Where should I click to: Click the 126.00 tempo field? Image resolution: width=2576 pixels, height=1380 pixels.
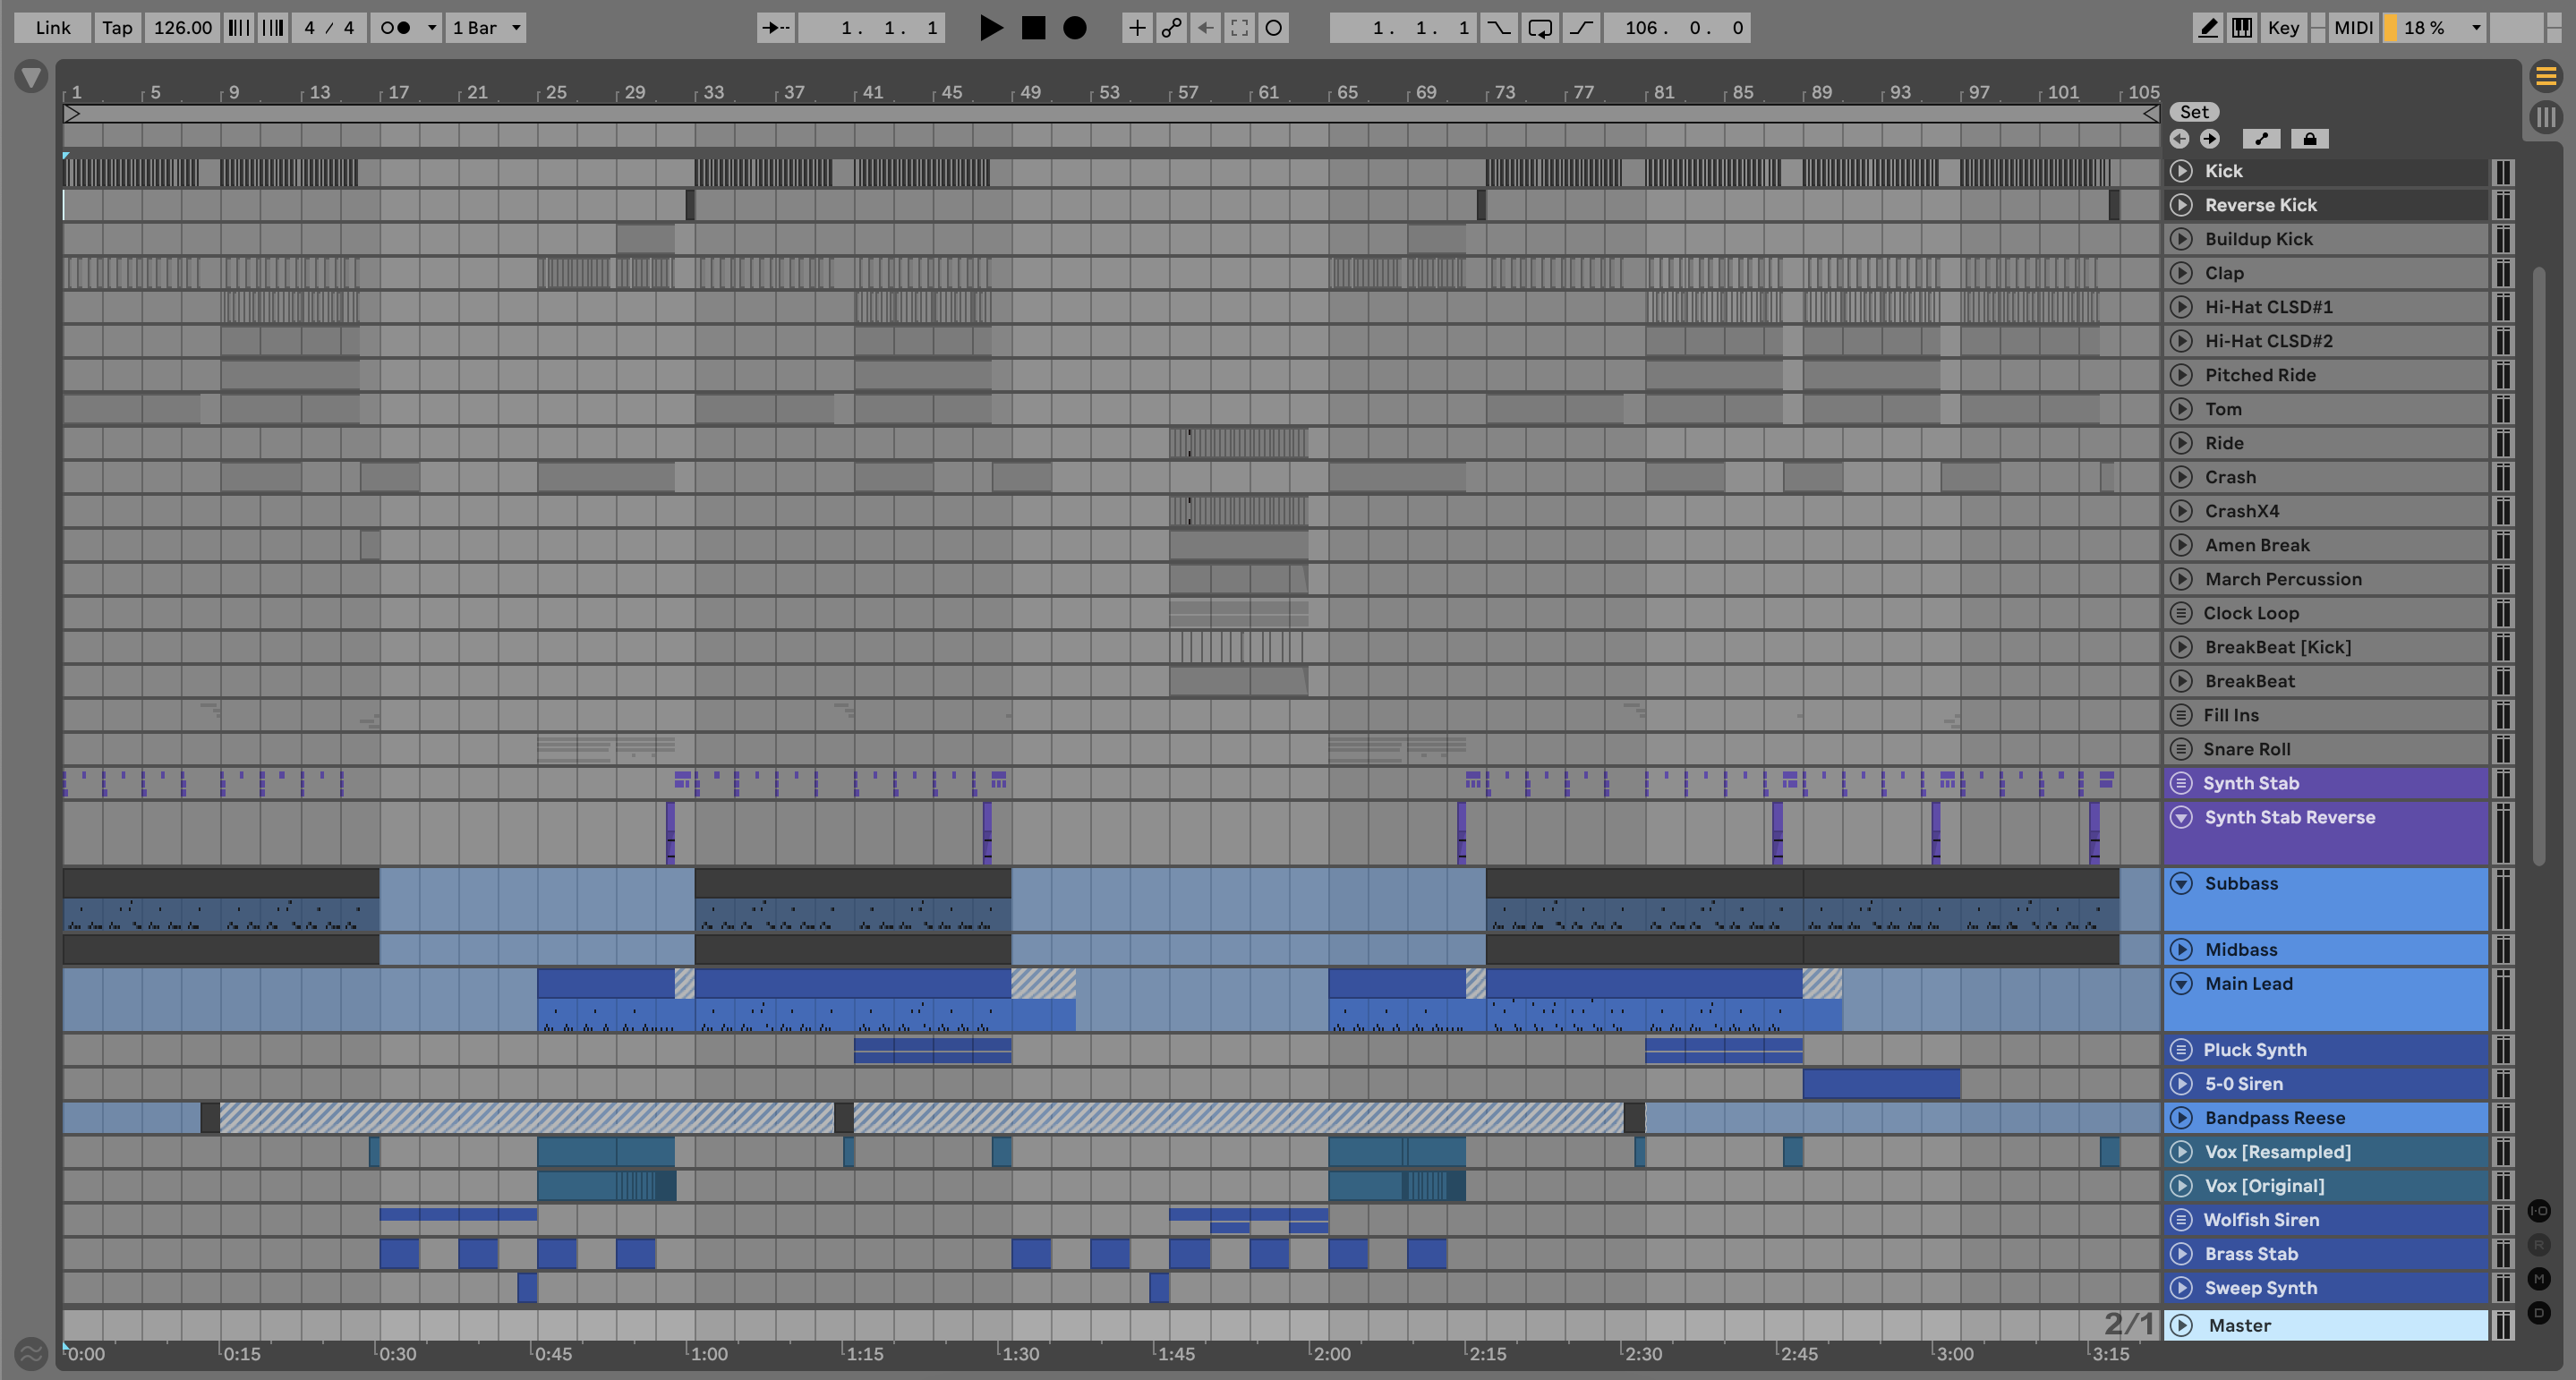(x=182, y=28)
